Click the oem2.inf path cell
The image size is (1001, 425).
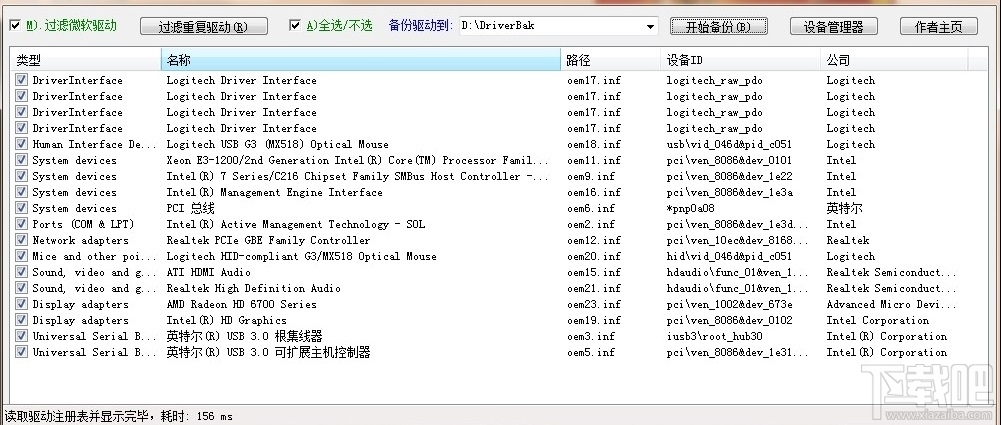click(x=591, y=224)
